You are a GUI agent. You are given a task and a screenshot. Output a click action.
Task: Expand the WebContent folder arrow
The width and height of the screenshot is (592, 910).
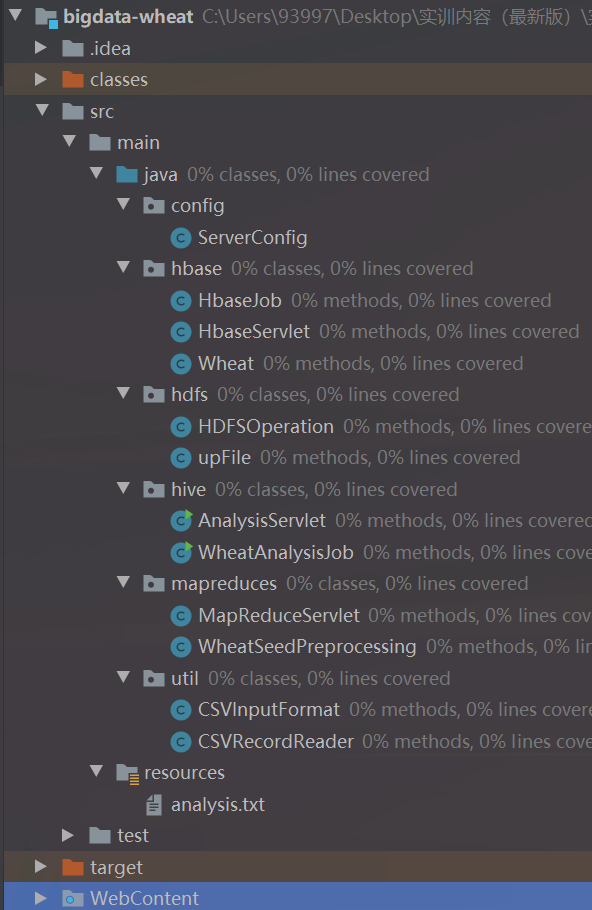pyautogui.click(x=41, y=898)
